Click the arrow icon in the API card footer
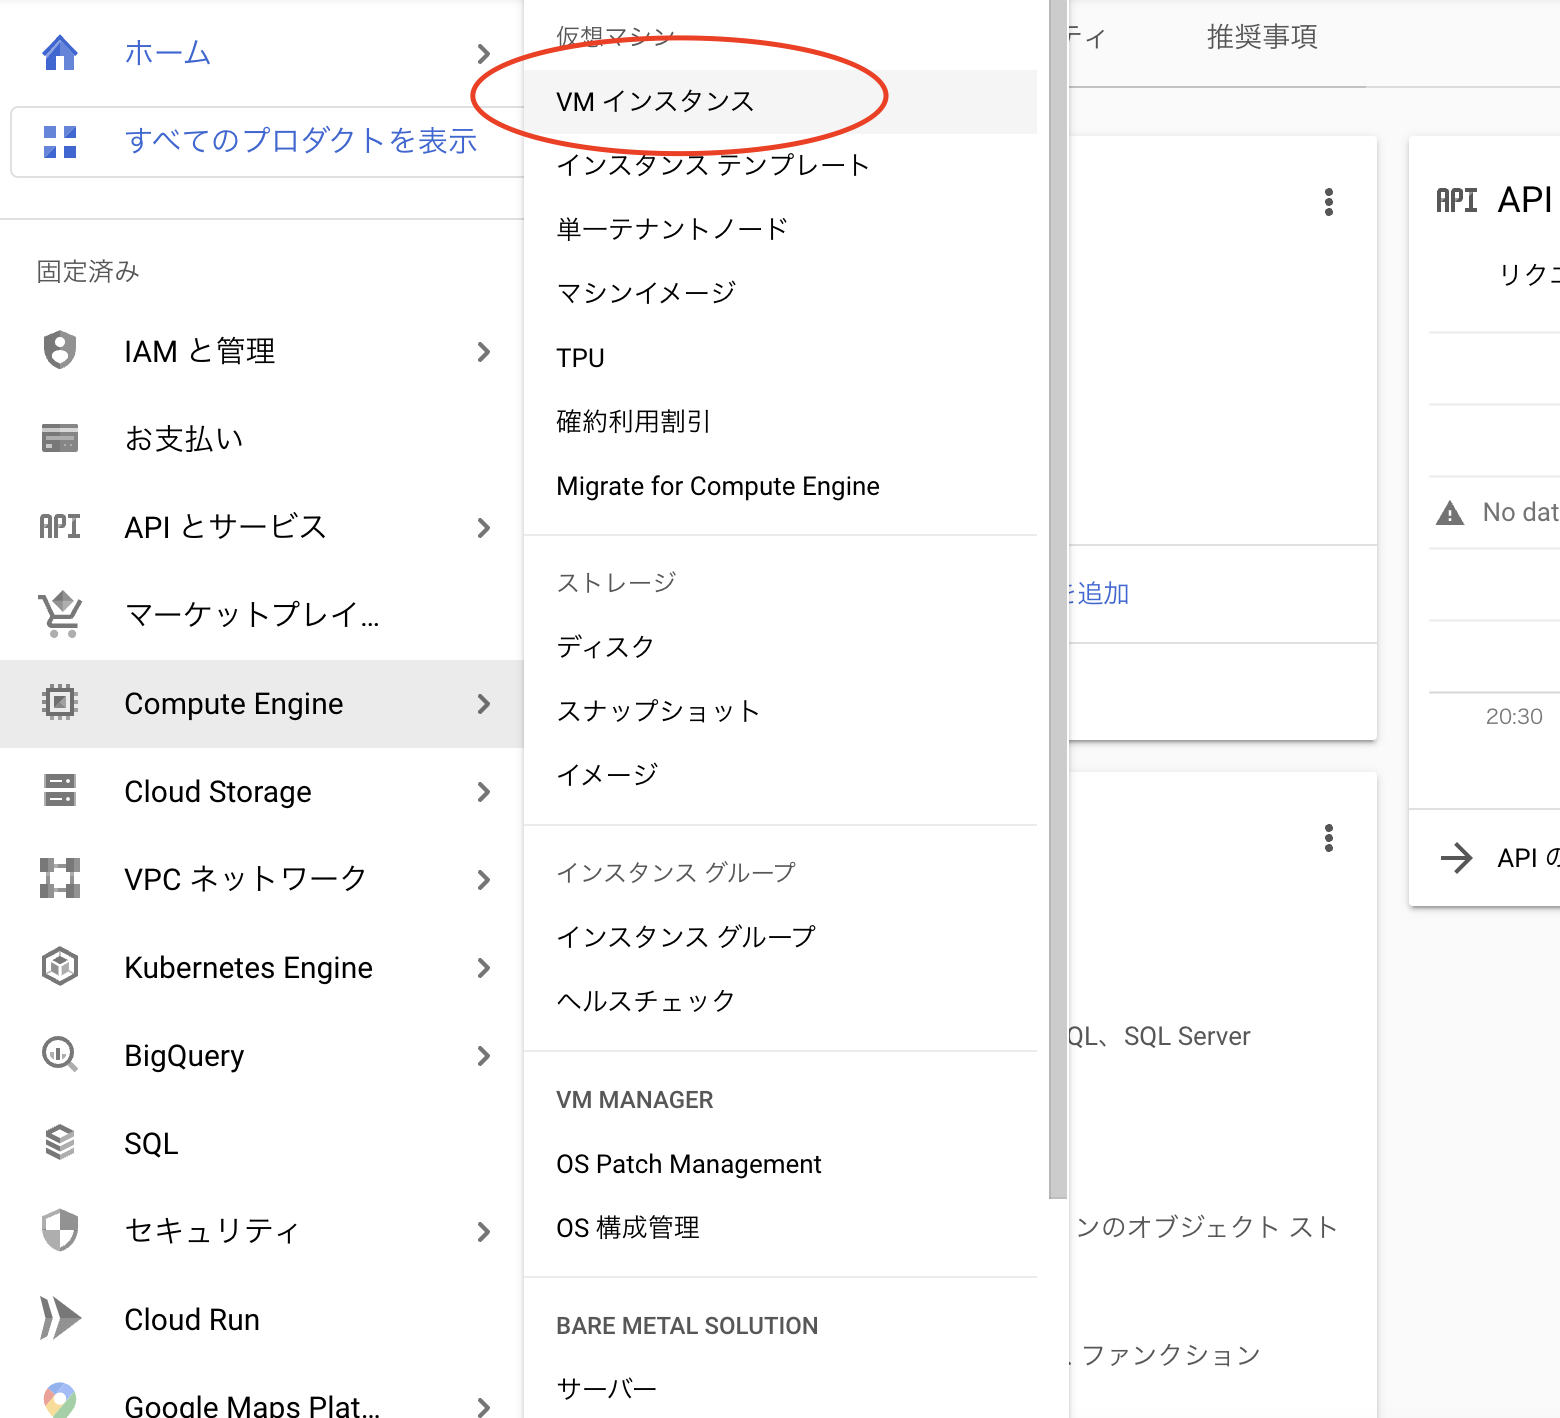The height and width of the screenshot is (1418, 1560). click(1456, 857)
